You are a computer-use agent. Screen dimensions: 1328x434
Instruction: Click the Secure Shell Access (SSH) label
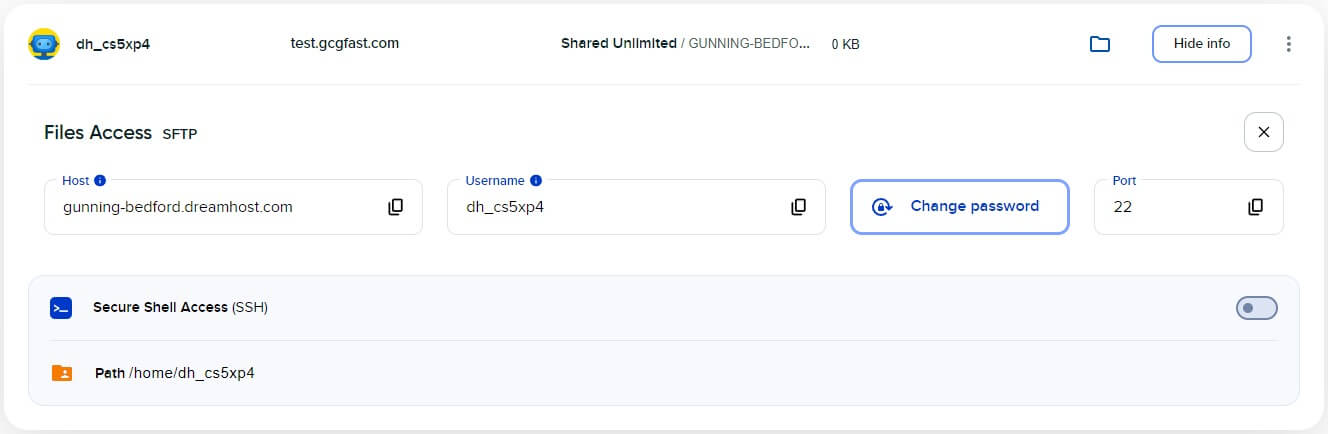click(180, 308)
